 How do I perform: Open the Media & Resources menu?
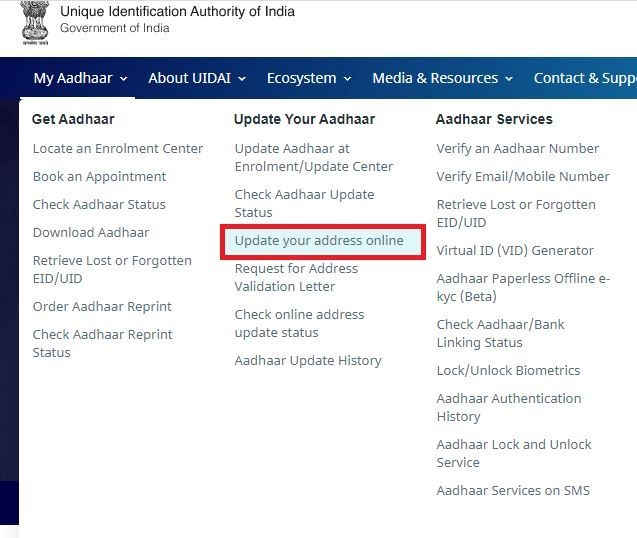point(442,78)
